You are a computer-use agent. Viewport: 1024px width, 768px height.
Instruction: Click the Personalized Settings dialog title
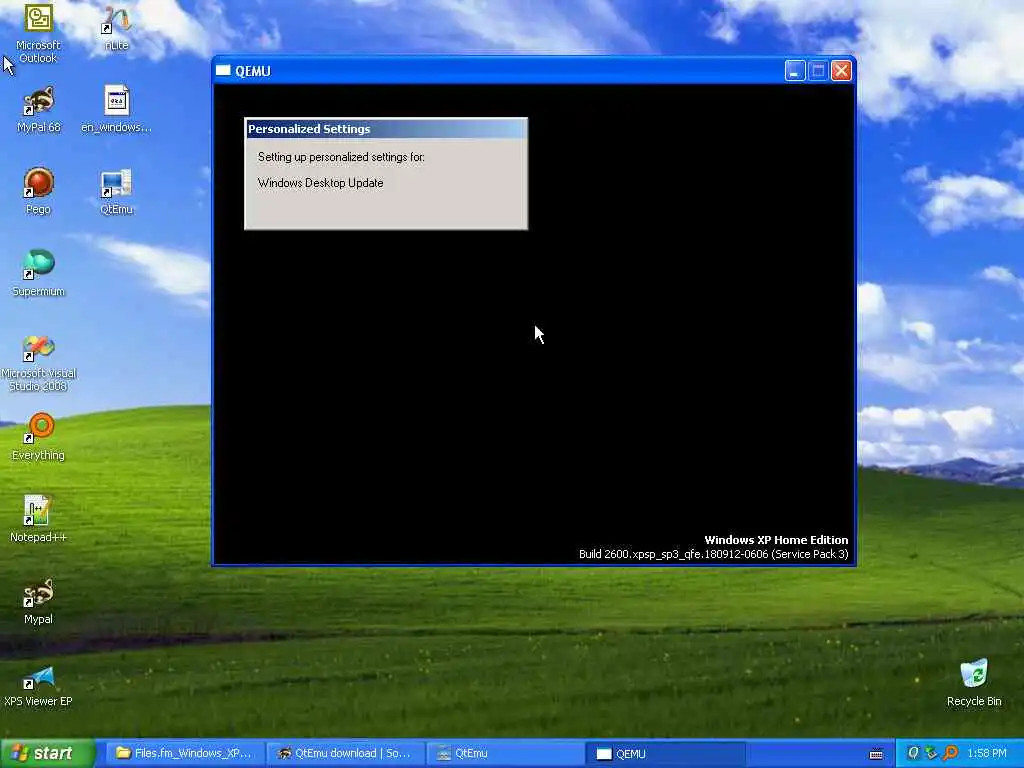pos(309,129)
